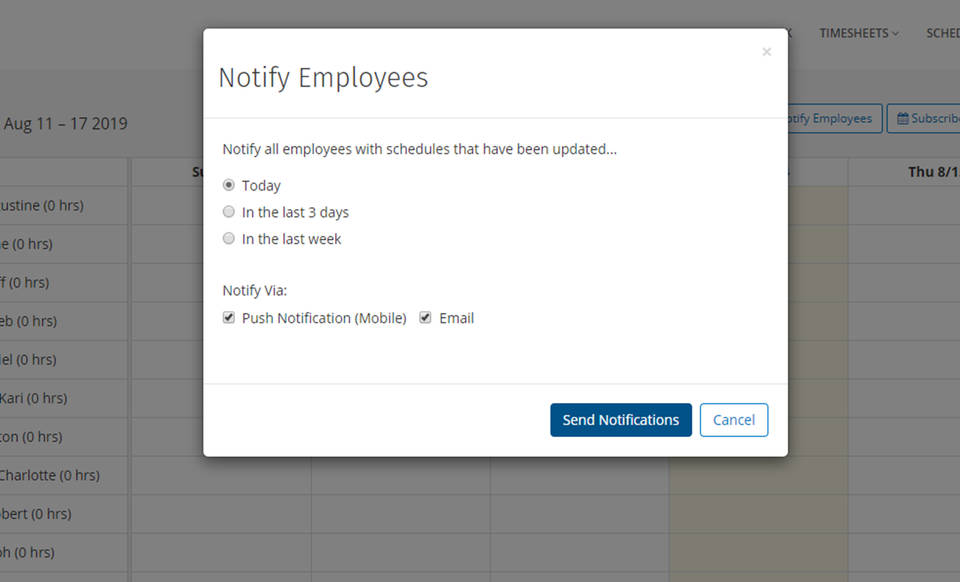Select the obert (0 hrs) employee row

tap(36, 513)
